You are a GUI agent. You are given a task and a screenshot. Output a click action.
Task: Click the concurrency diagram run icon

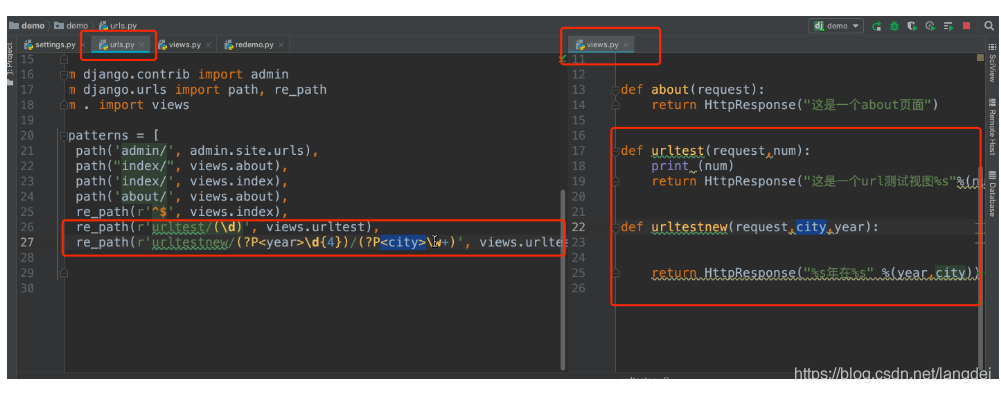[949, 26]
